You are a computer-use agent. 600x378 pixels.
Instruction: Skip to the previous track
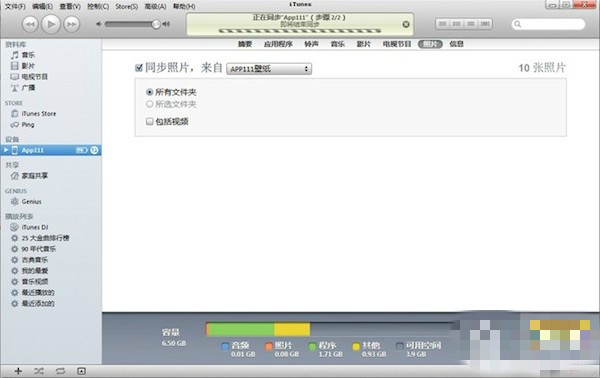(30, 24)
